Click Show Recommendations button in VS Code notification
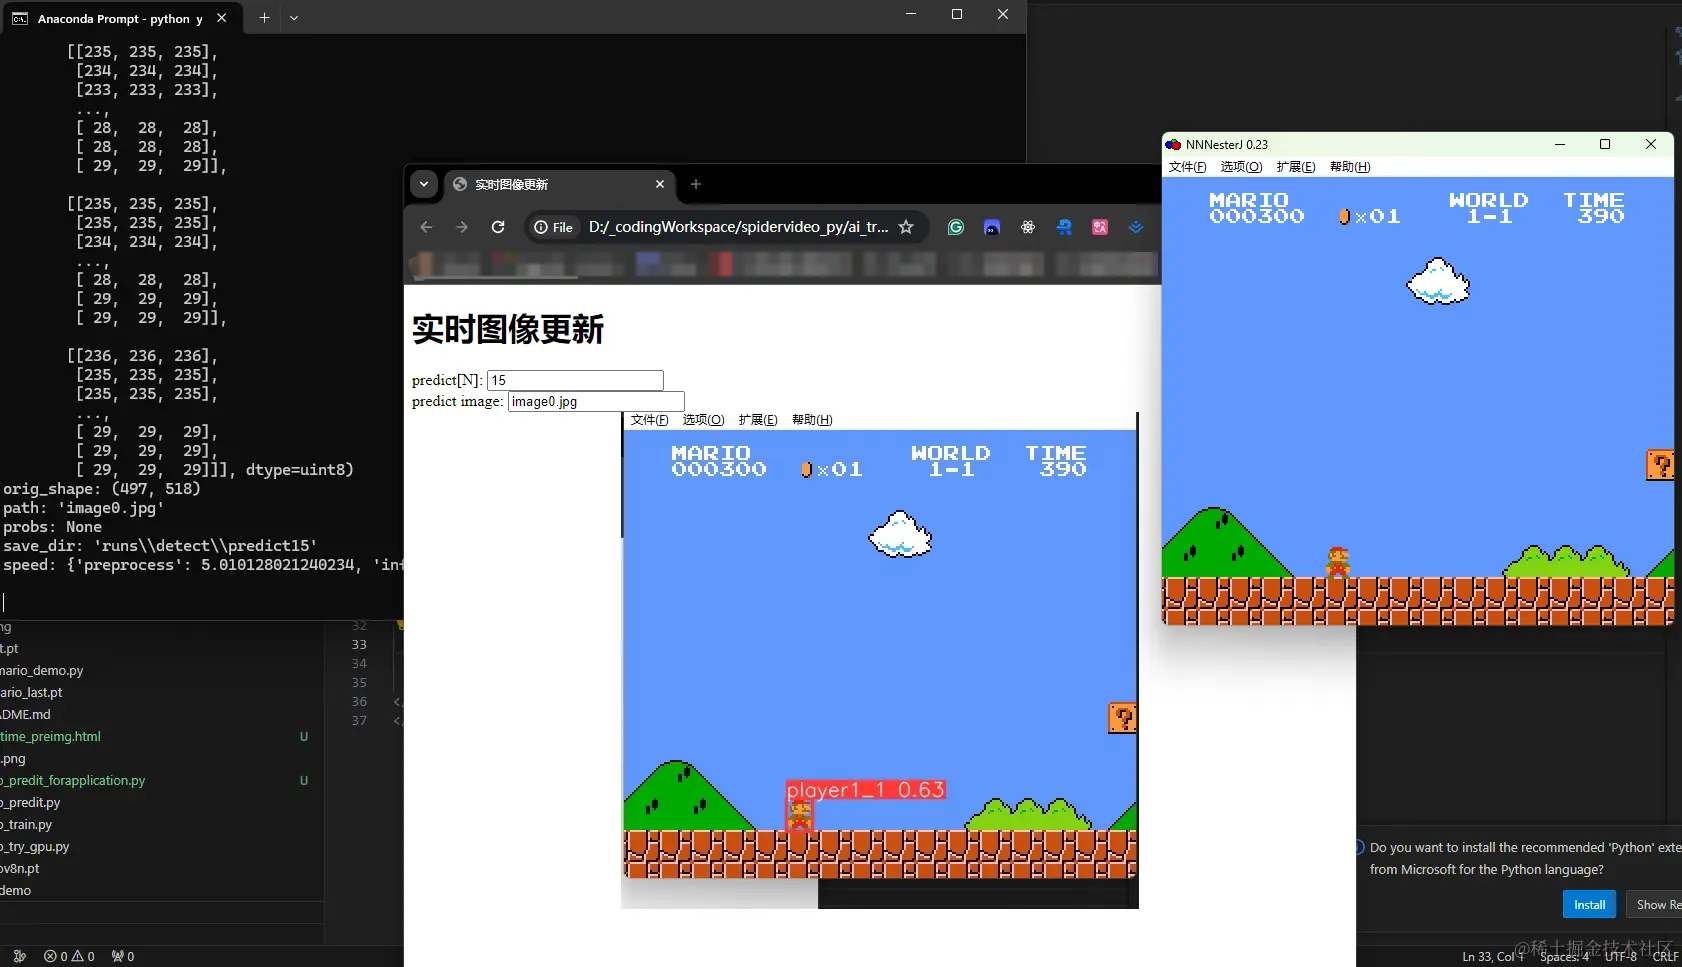Viewport: 1682px width, 967px height. [1654, 904]
